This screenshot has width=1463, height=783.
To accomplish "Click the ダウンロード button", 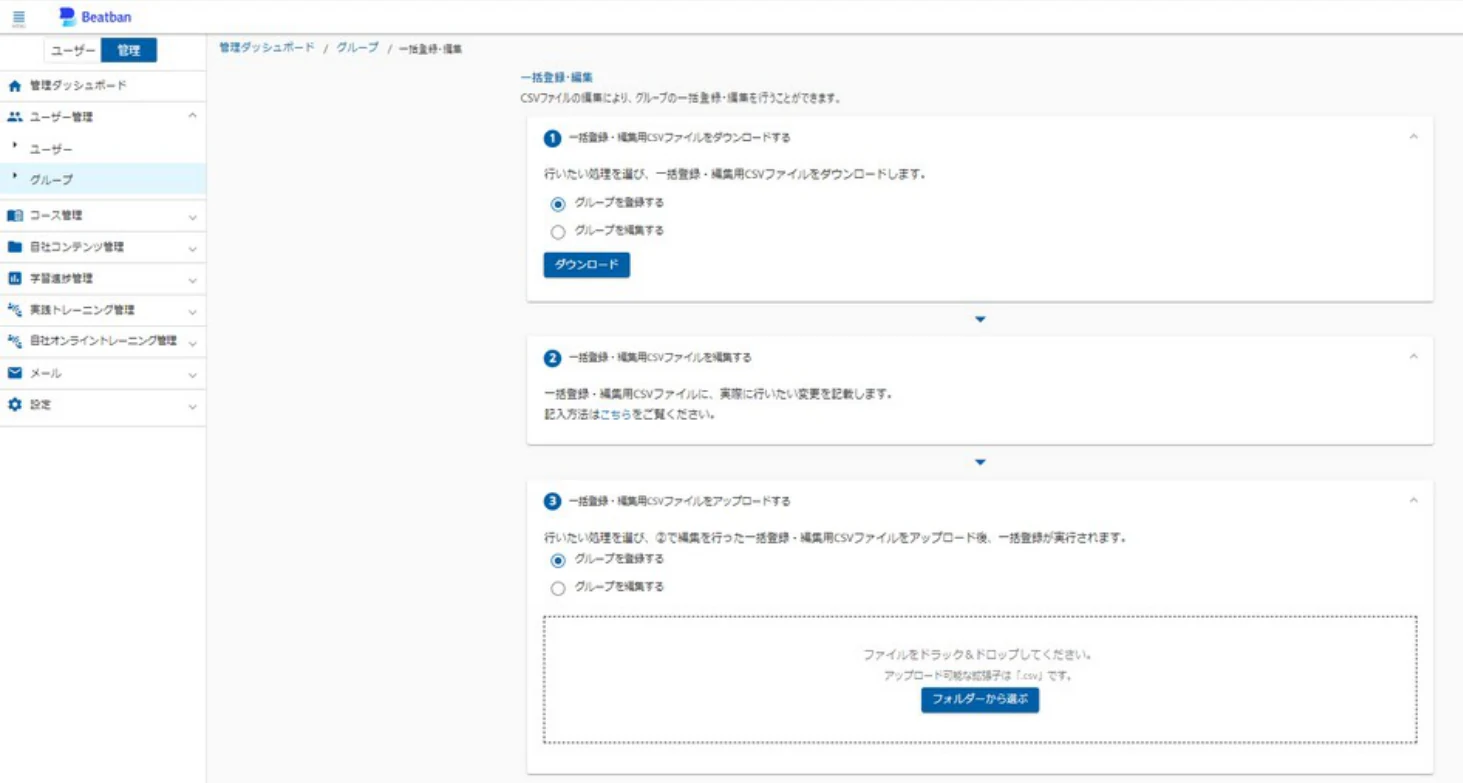I will click(586, 265).
